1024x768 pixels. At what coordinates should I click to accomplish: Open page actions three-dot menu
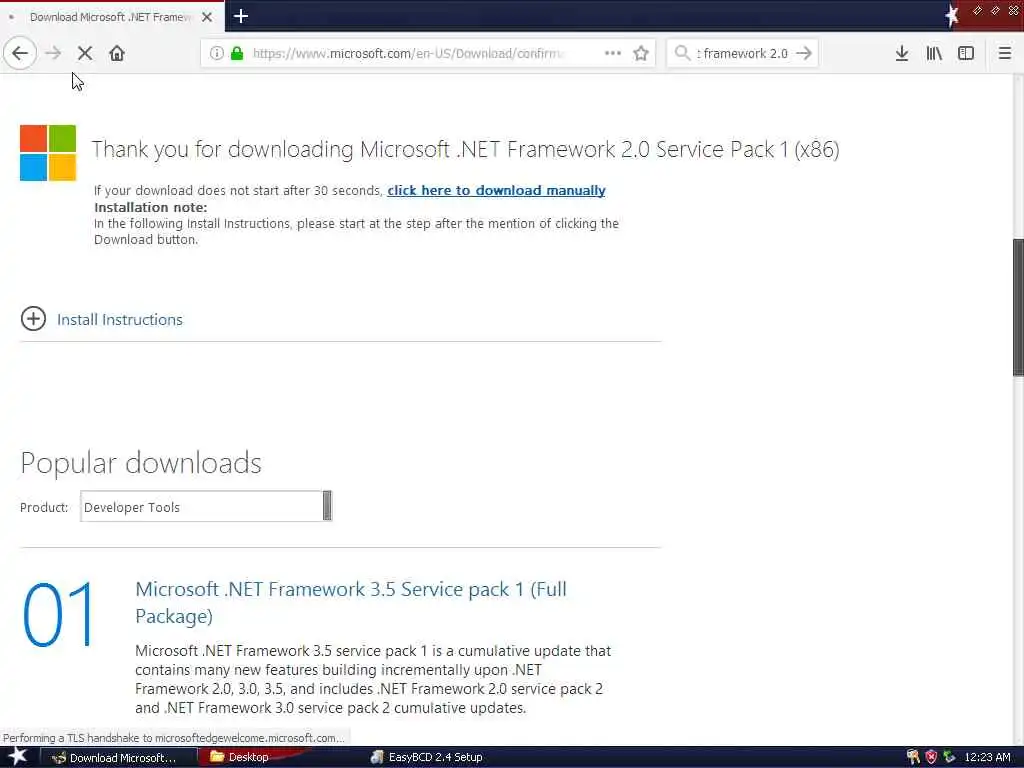613,54
